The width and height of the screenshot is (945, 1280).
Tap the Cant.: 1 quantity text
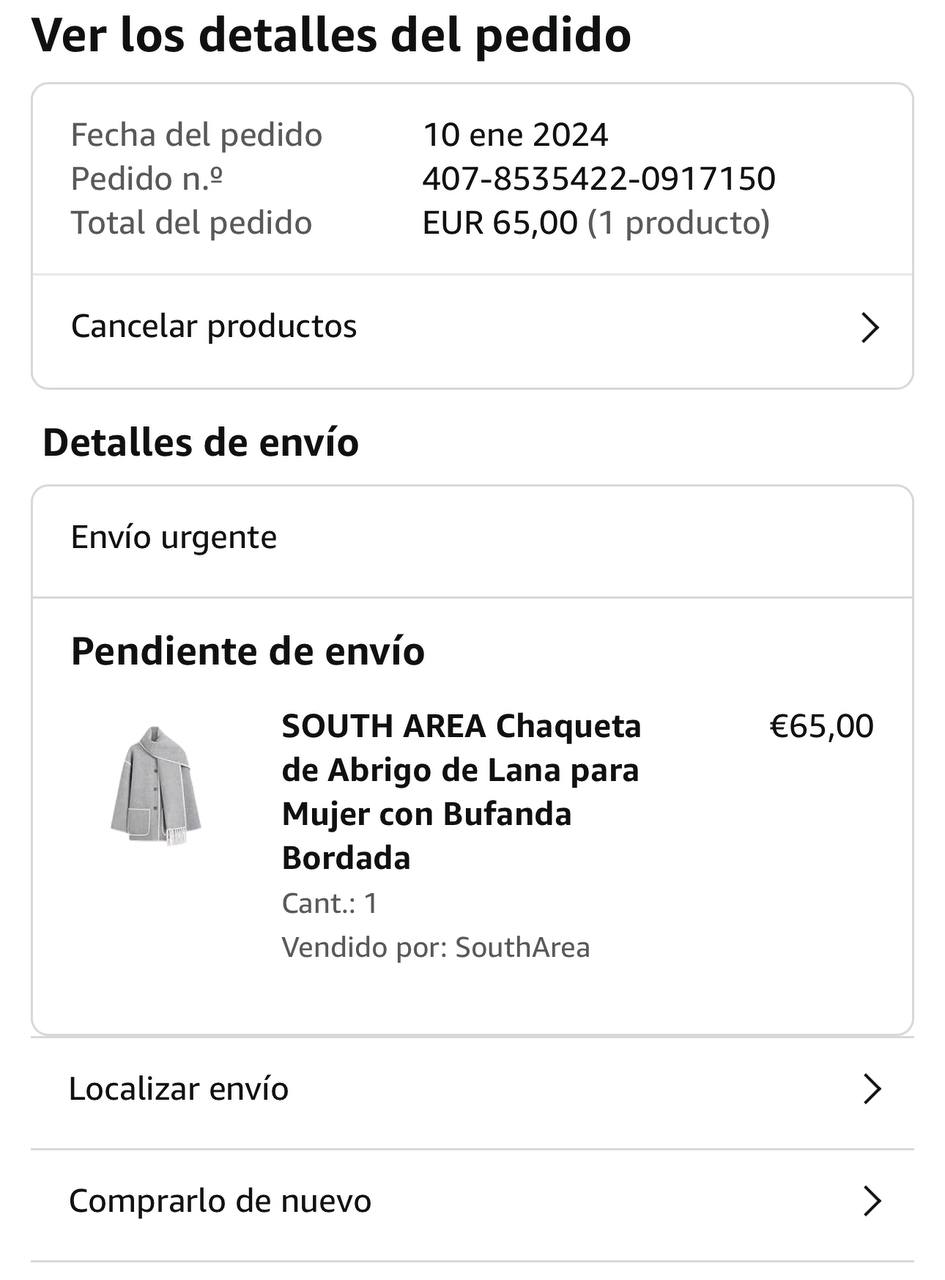tap(330, 903)
